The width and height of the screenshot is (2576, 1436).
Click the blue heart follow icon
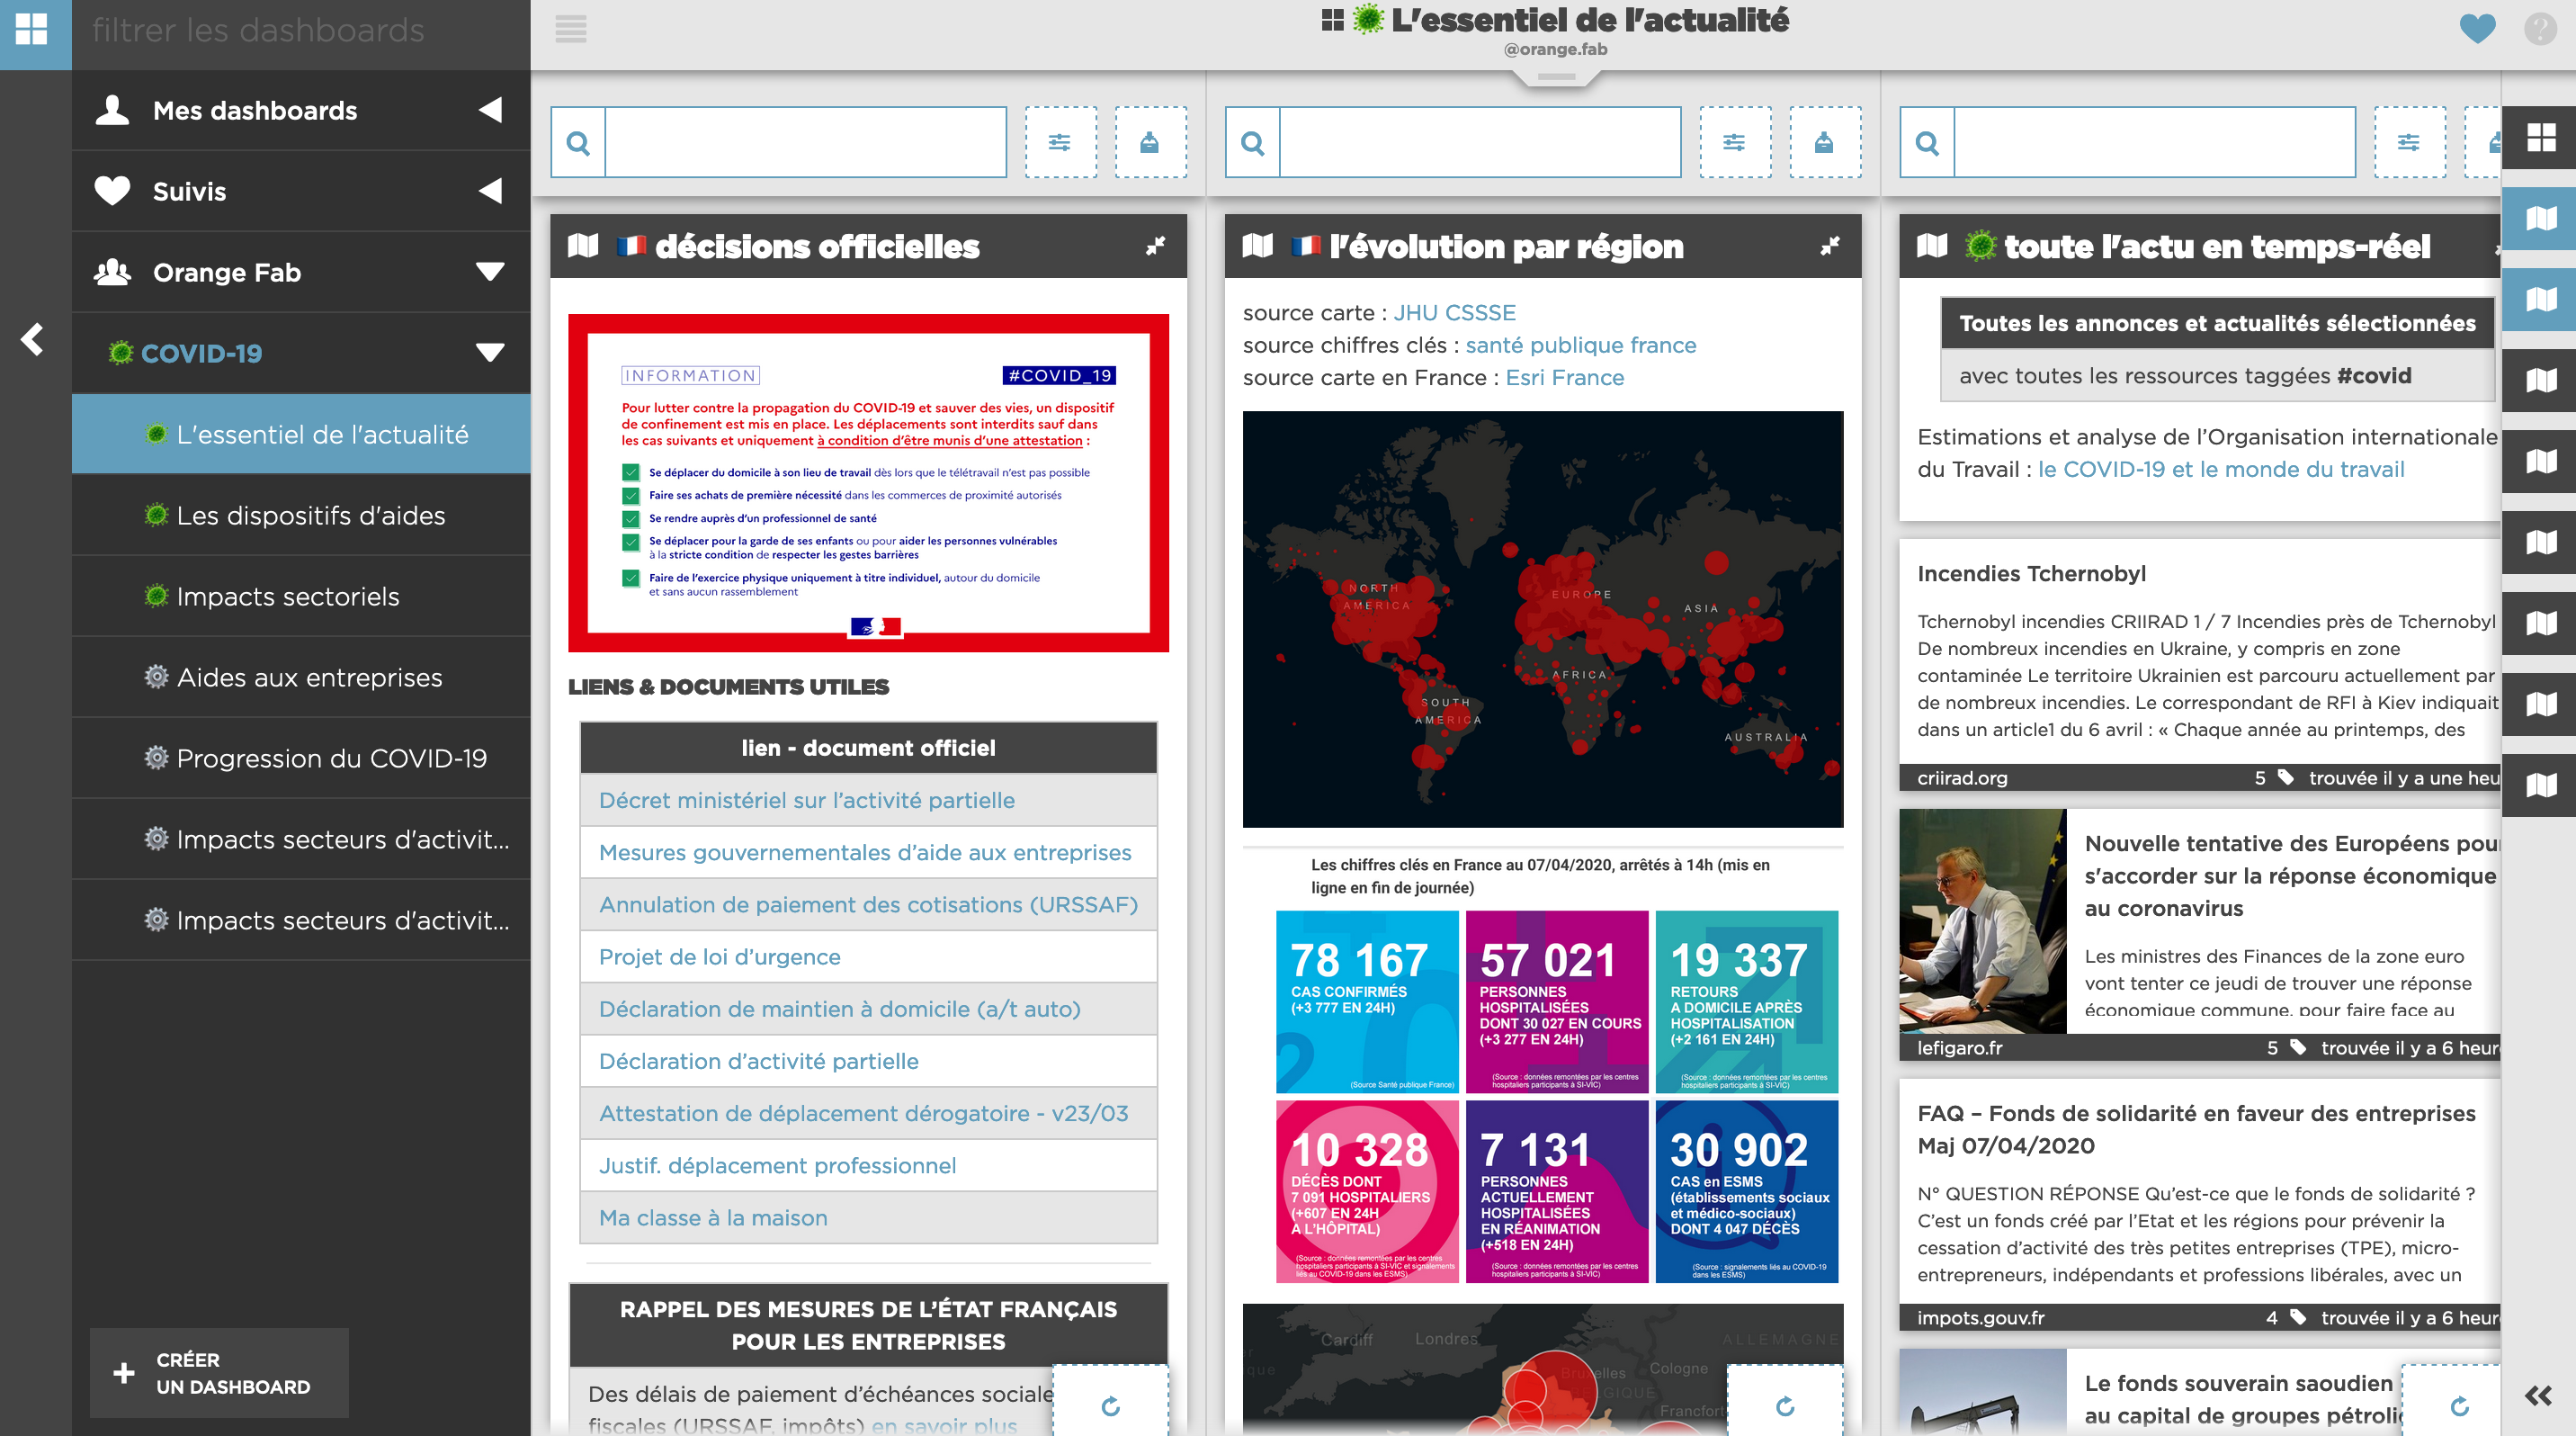click(2476, 28)
